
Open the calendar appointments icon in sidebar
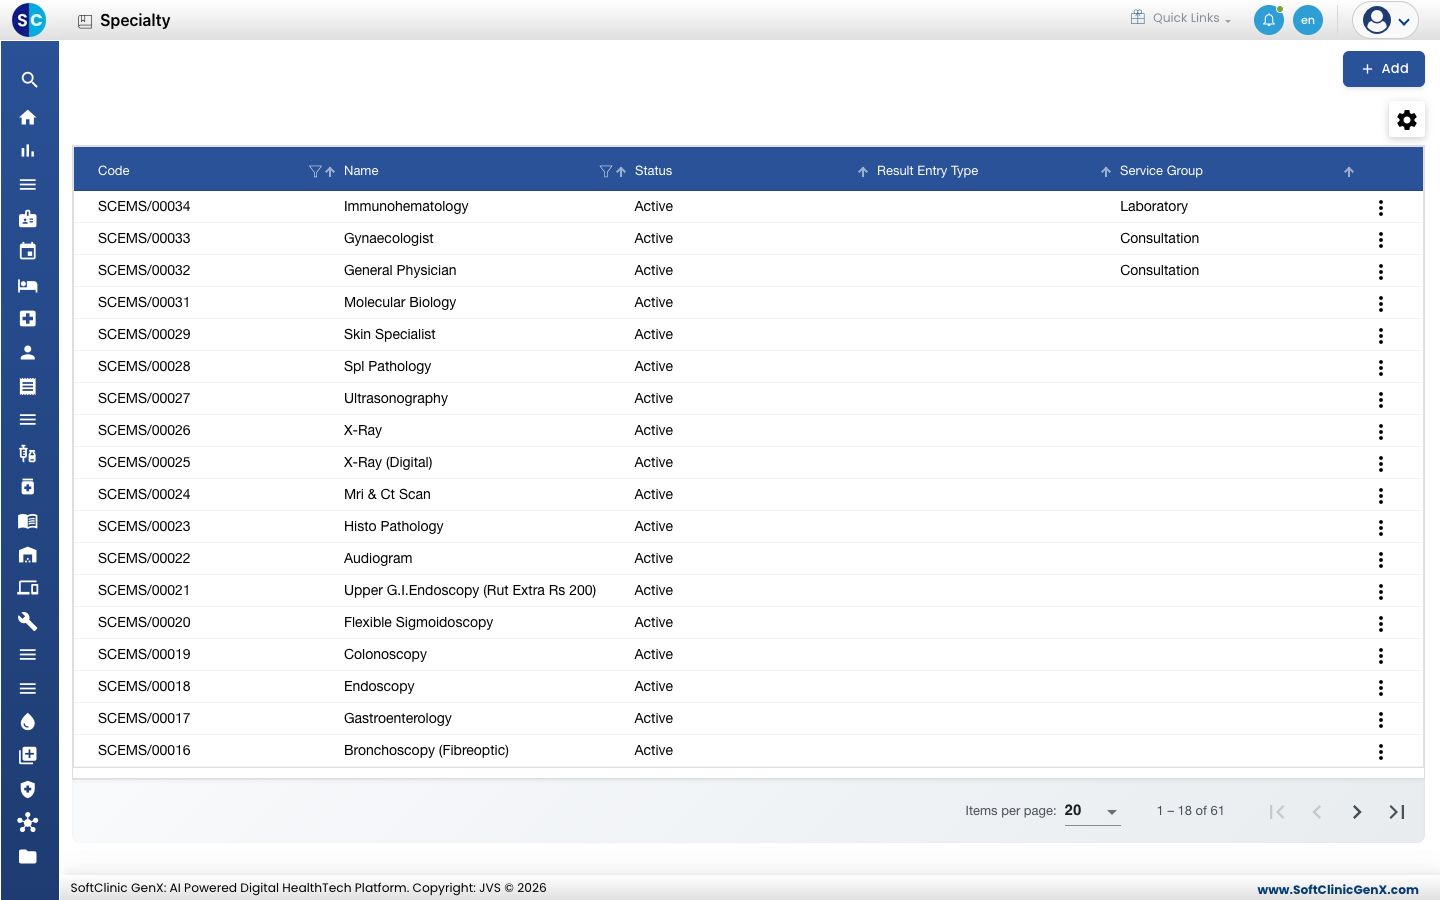28,251
